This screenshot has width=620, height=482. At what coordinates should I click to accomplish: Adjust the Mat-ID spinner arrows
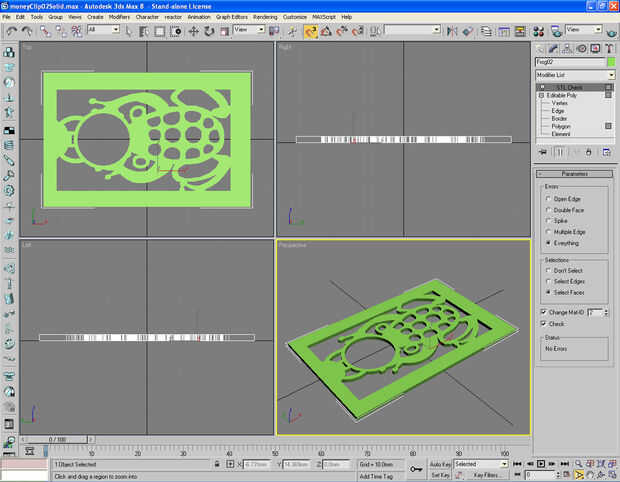(606, 312)
